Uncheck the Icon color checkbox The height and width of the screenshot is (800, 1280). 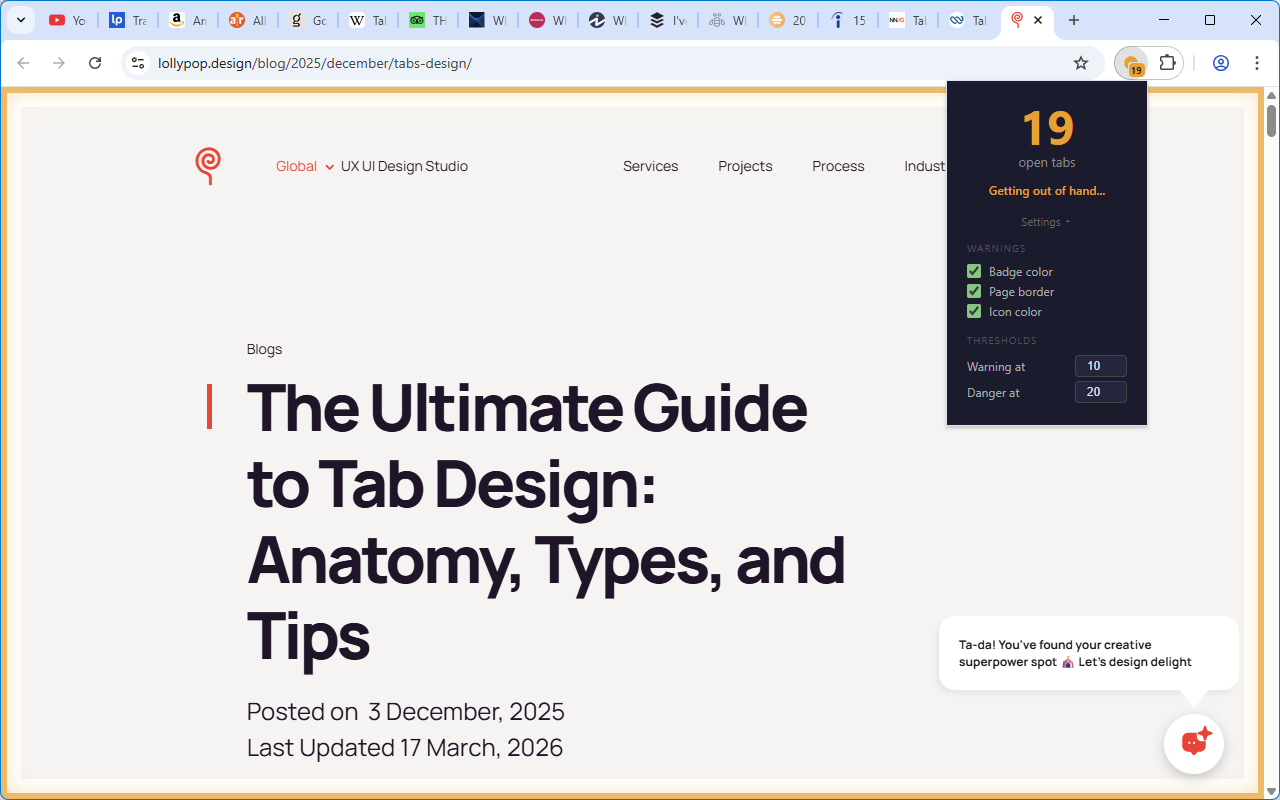(974, 311)
